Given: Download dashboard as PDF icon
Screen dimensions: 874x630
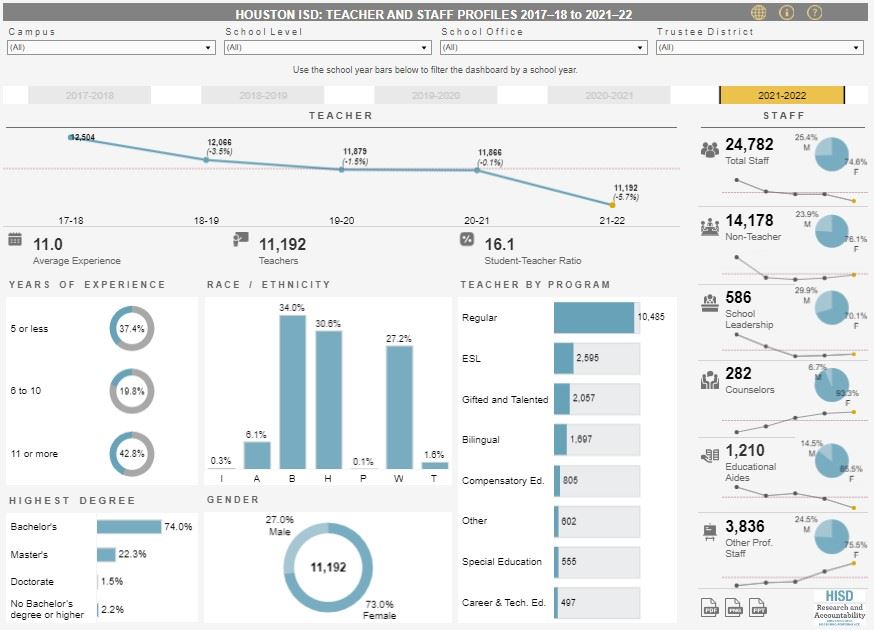Looking at the screenshot, I should tap(710, 607).
